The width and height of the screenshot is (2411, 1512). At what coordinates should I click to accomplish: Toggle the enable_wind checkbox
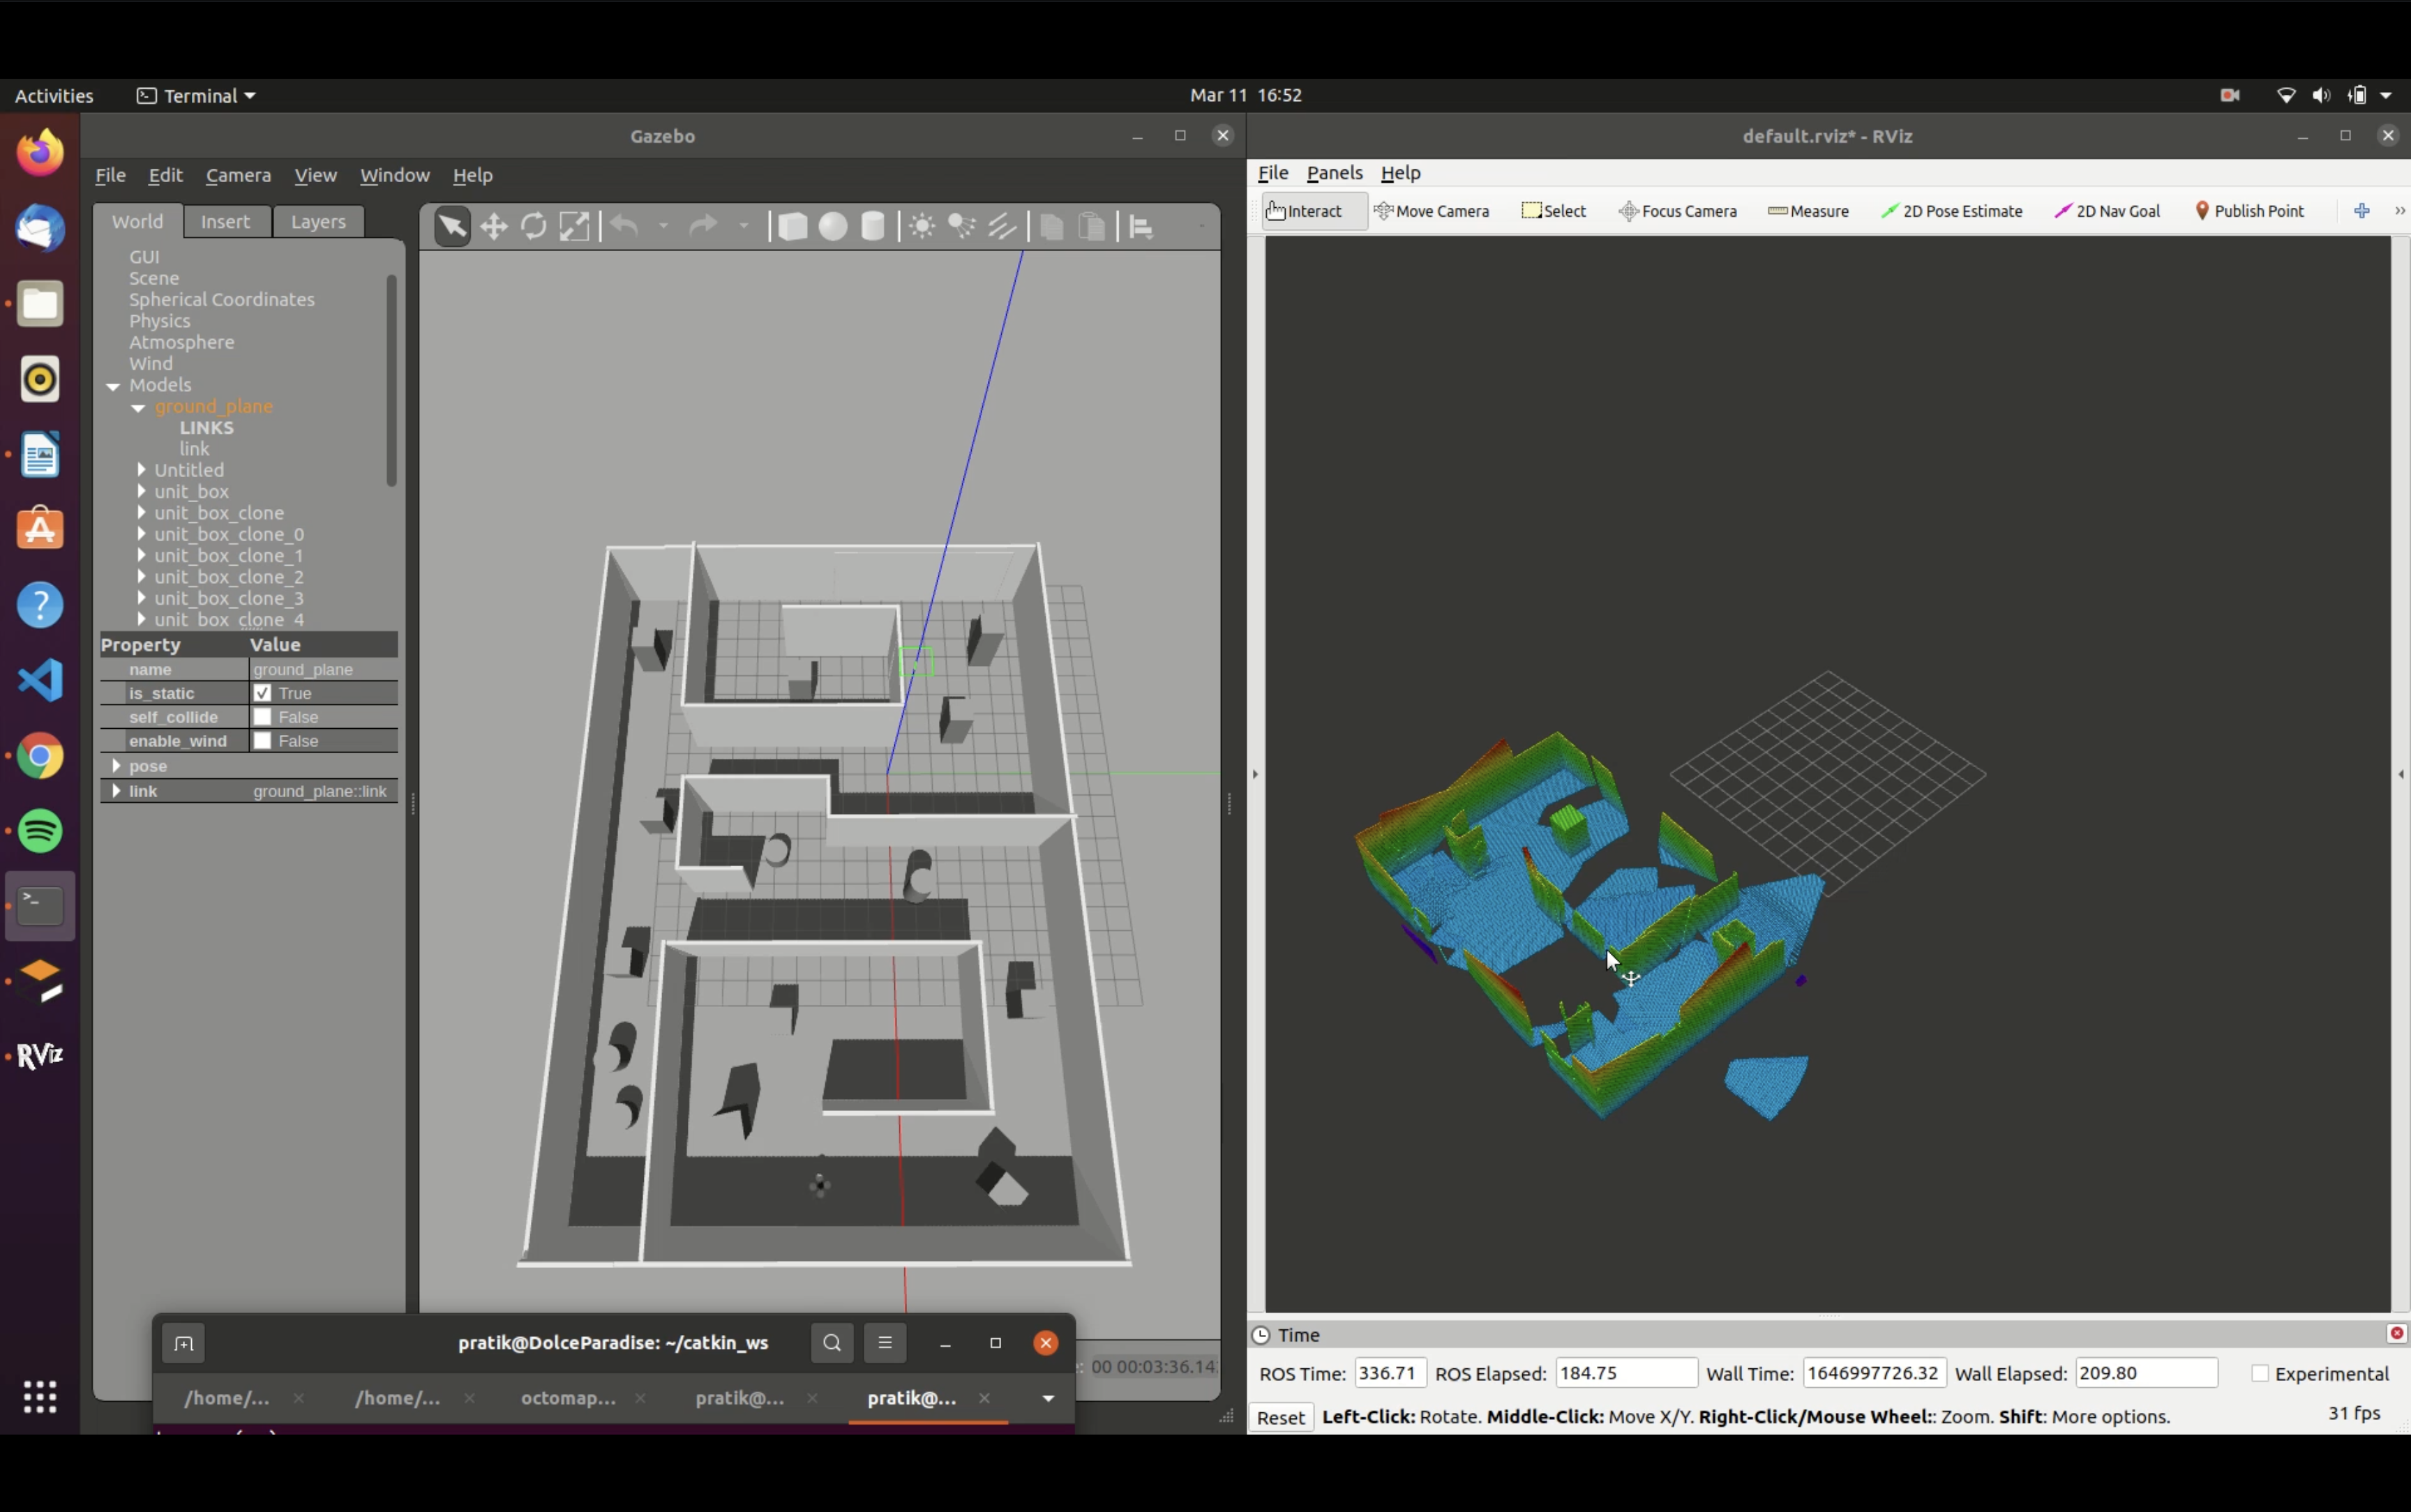pyautogui.click(x=262, y=741)
